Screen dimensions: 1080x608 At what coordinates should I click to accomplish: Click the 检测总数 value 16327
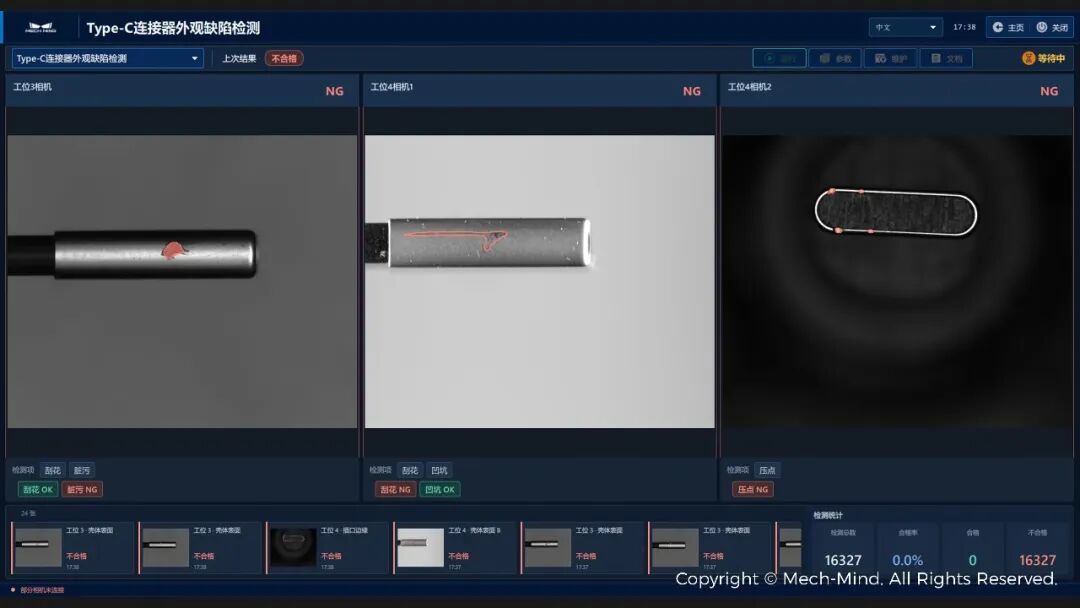click(x=843, y=560)
